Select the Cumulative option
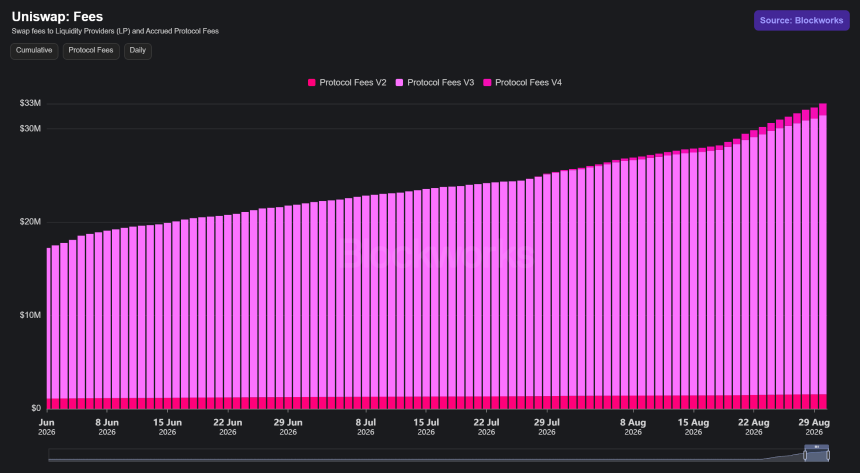The width and height of the screenshot is (860, 473). click(x=34, y=51)
